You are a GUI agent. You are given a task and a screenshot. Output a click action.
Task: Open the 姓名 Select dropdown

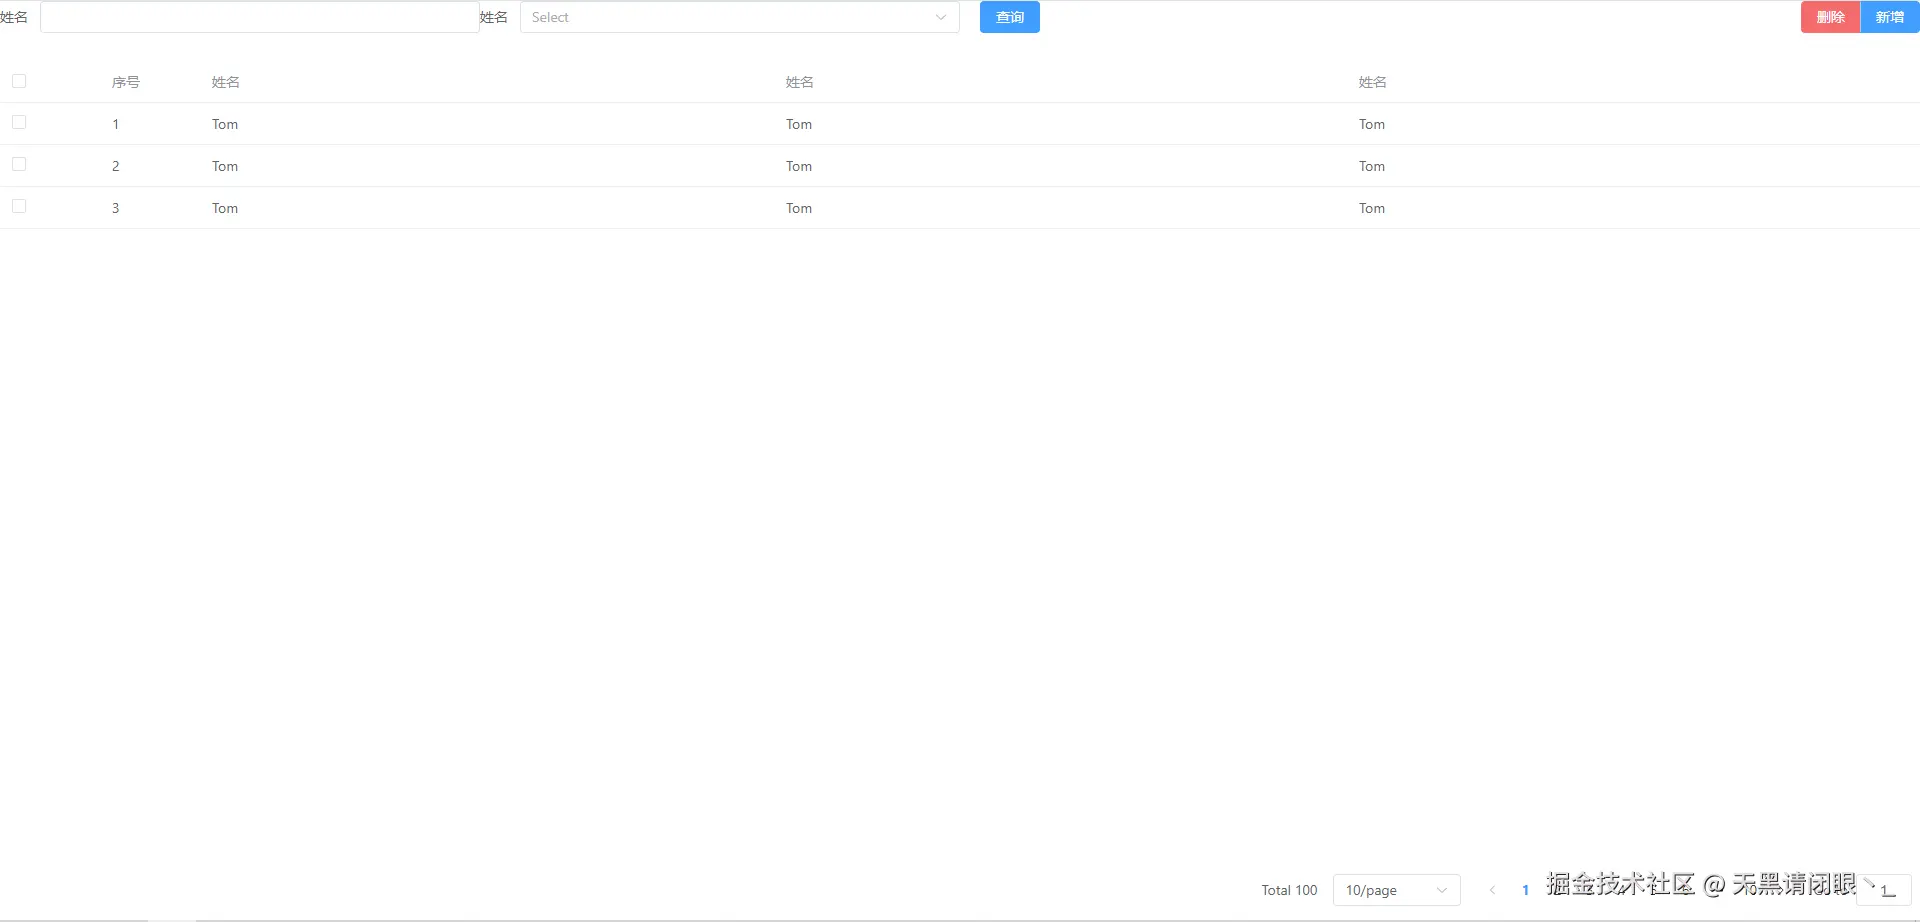point(740,17)
